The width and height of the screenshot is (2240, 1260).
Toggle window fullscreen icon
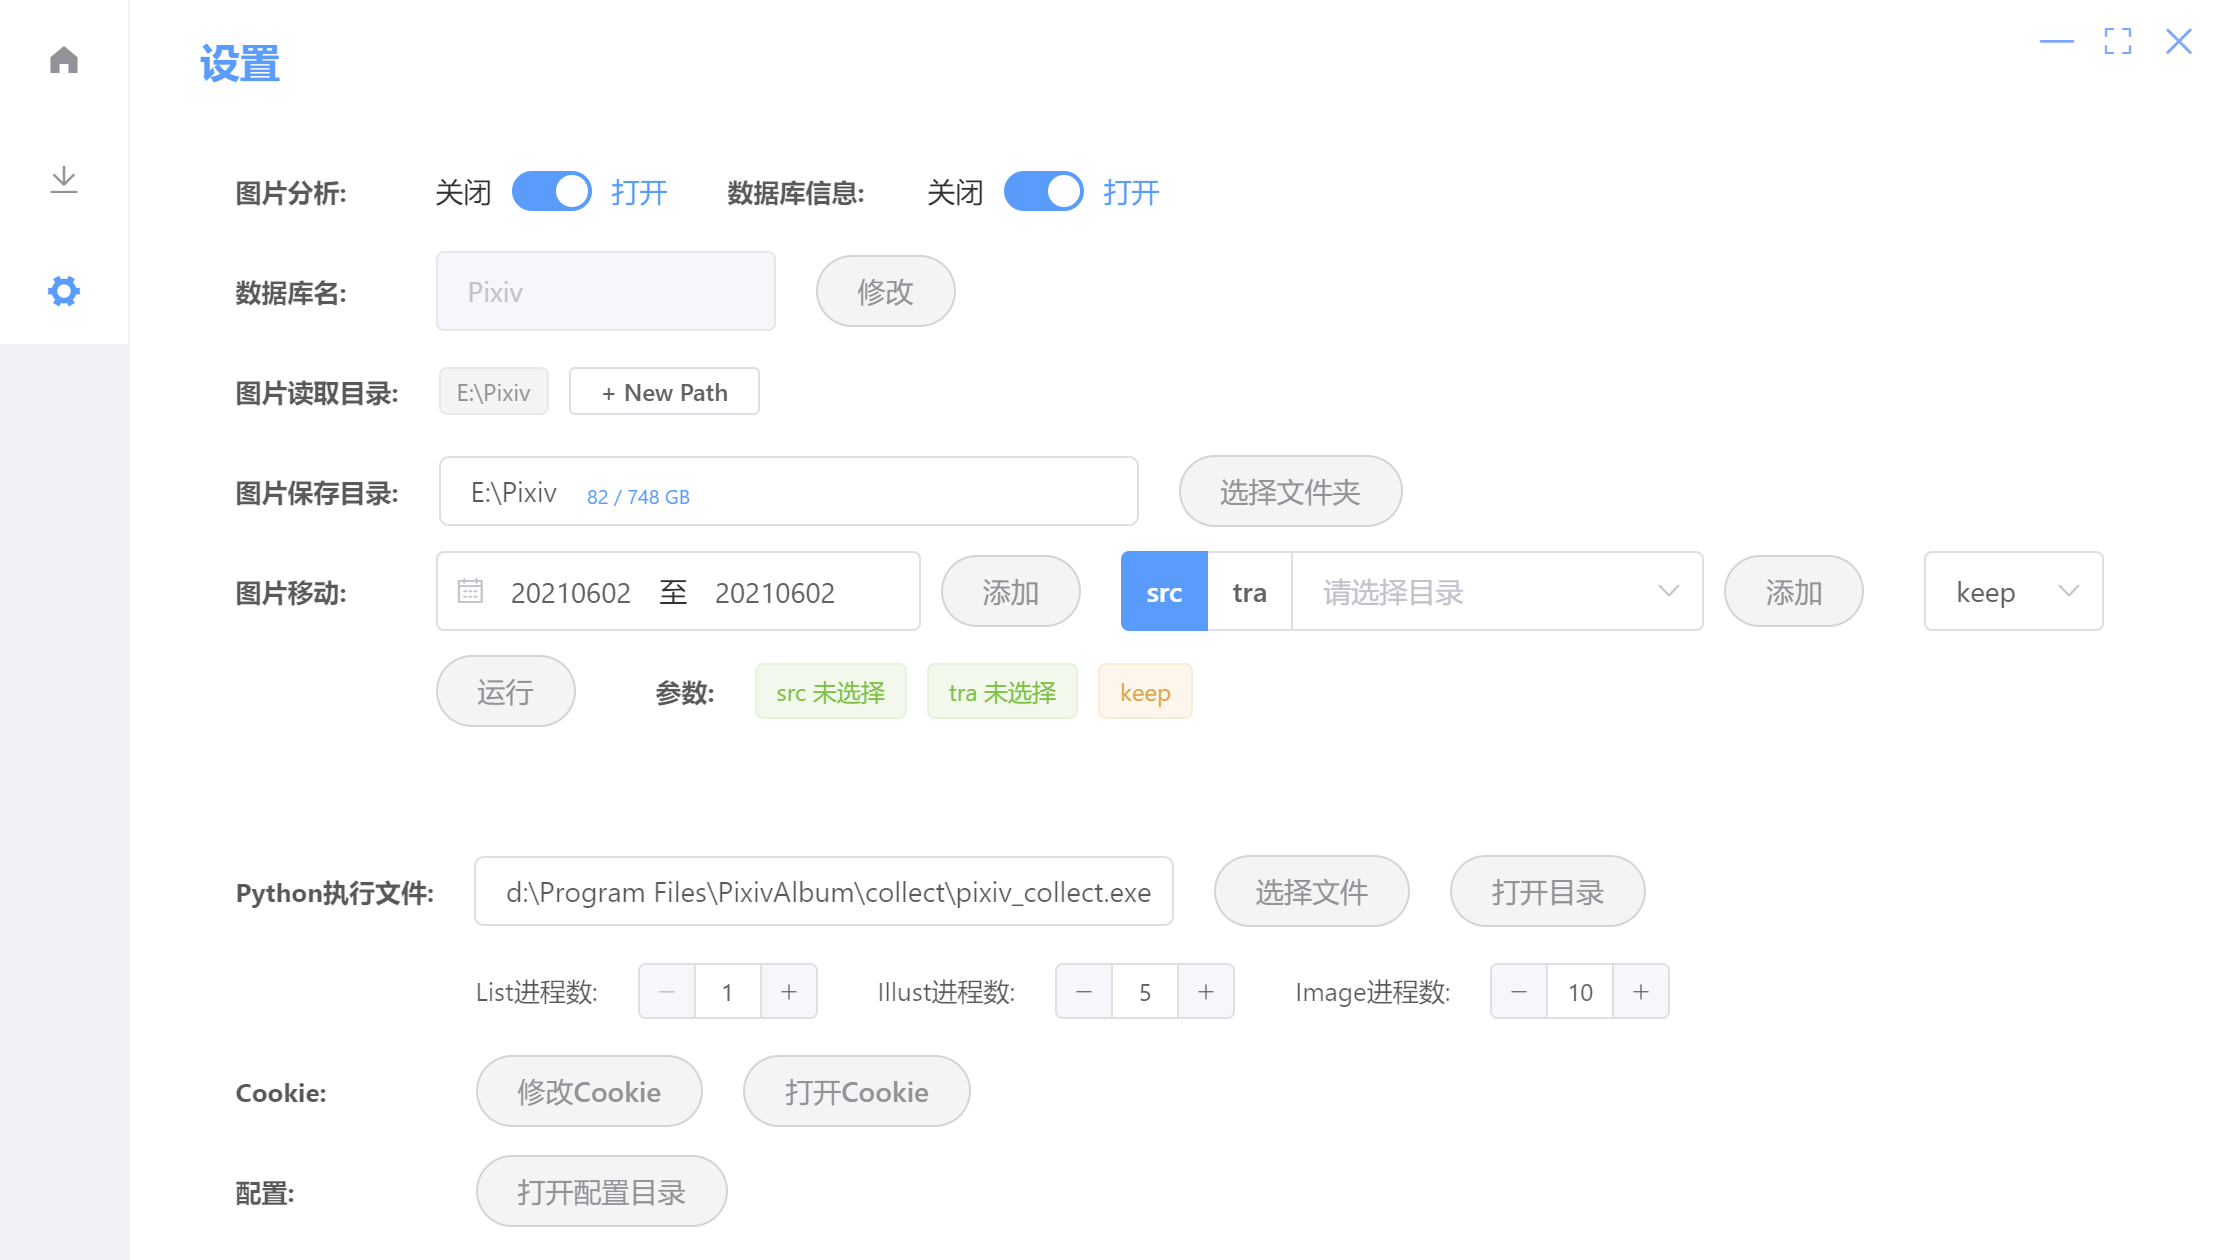2118,42
